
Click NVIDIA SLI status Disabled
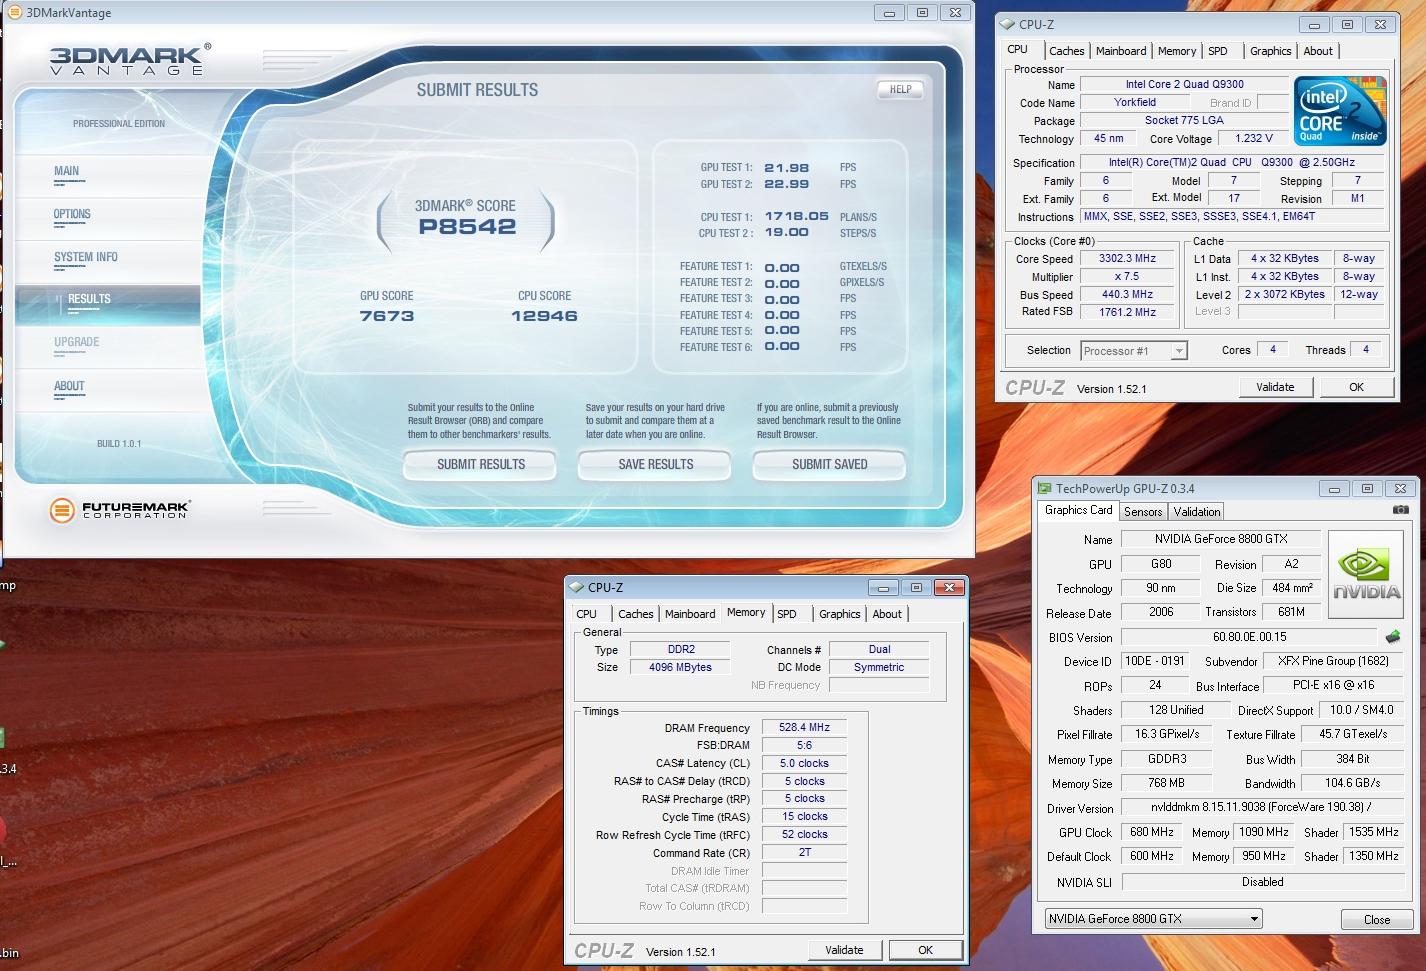pyautogui.click(x=1261, y=882)
